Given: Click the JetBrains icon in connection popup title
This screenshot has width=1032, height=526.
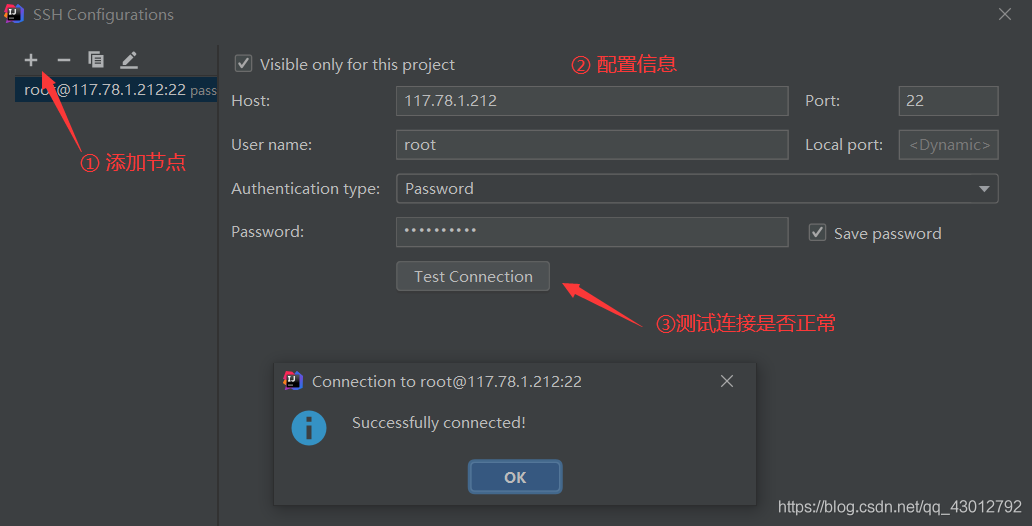Looking at the screenshot, I should click(293, 381).
